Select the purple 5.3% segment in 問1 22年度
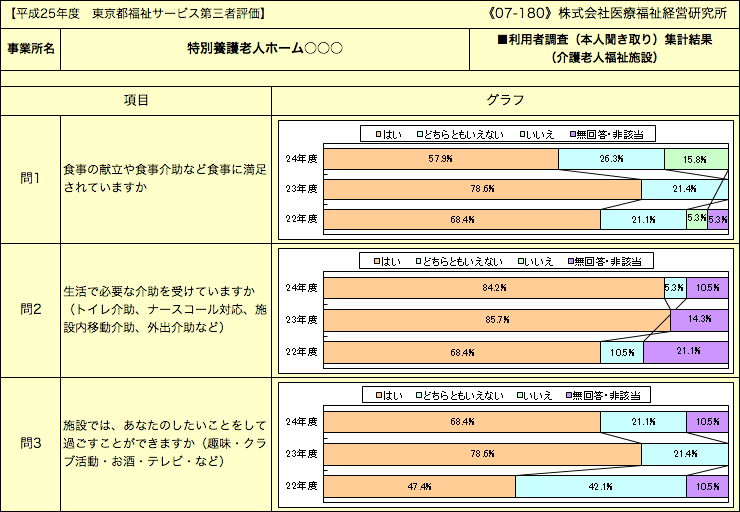This screenshot has height=512, width=740. tap(718, 219)
